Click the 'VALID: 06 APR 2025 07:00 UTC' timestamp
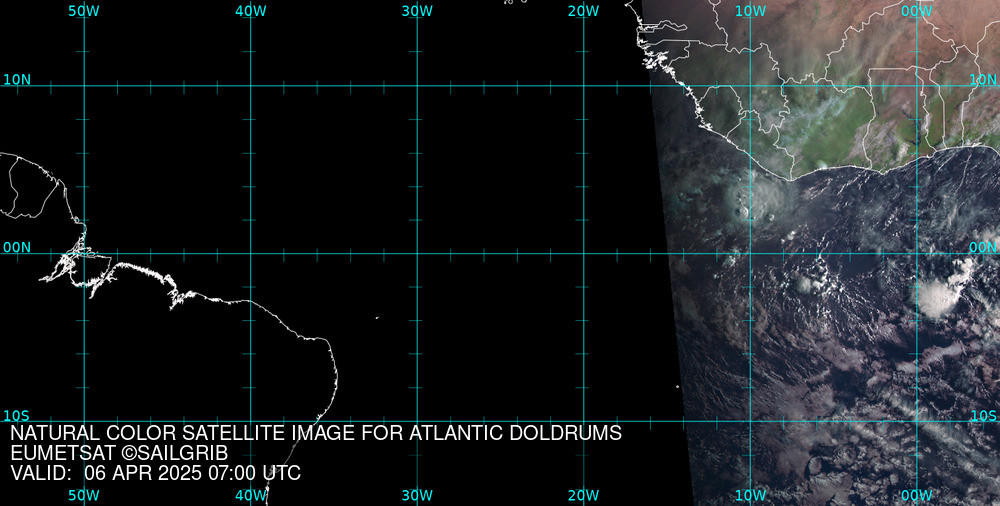 [x=156, y=473]
